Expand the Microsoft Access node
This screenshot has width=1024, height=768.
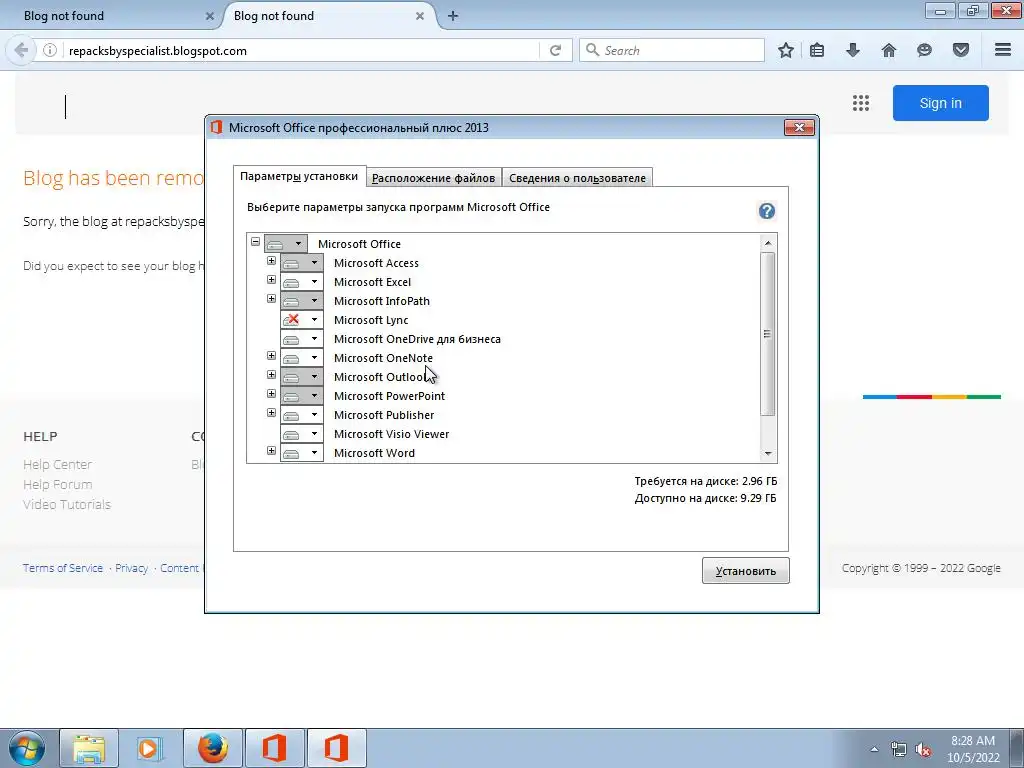click(x=272, y=261)
